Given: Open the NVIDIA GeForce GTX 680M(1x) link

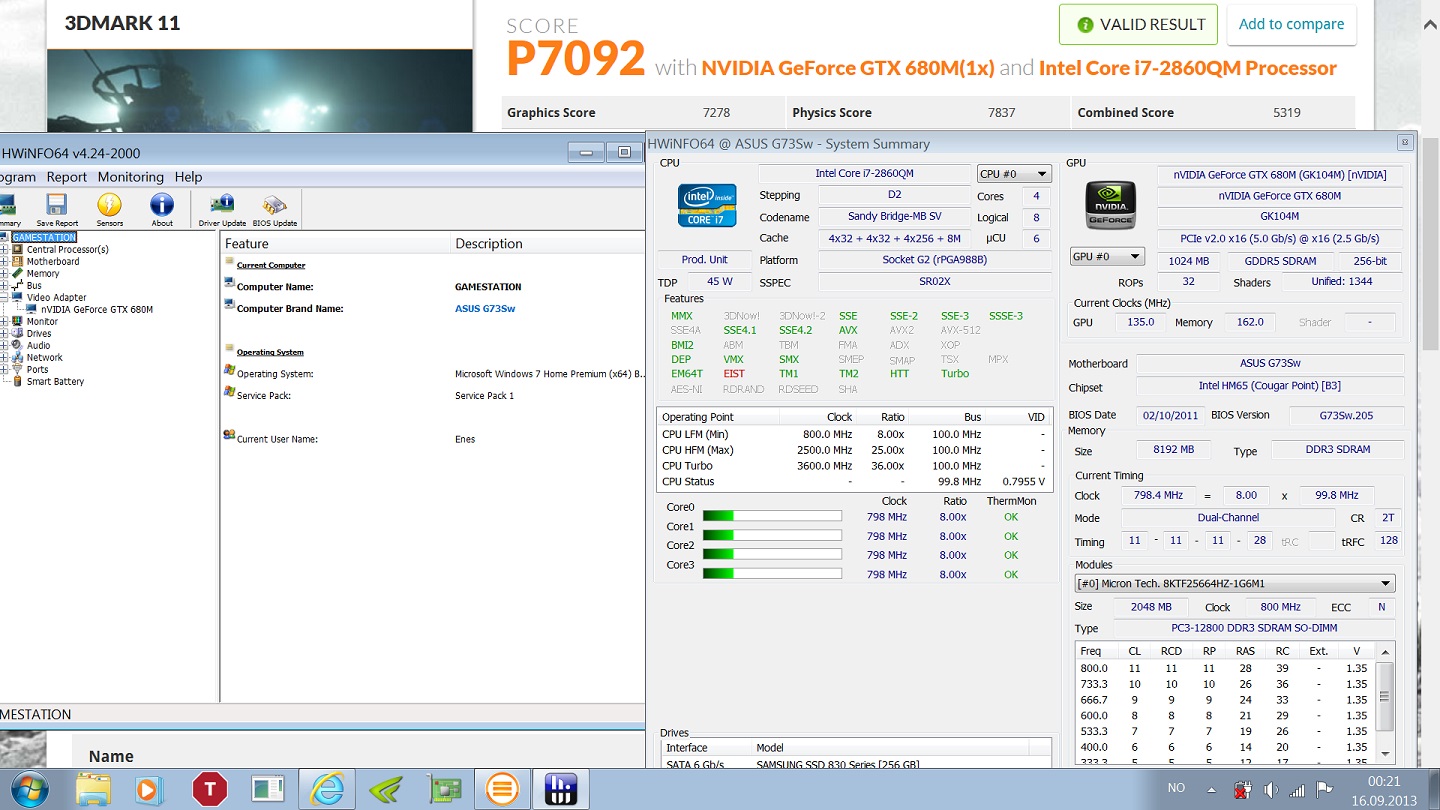Looking at the screenshot, I should [x=848, y=68].
